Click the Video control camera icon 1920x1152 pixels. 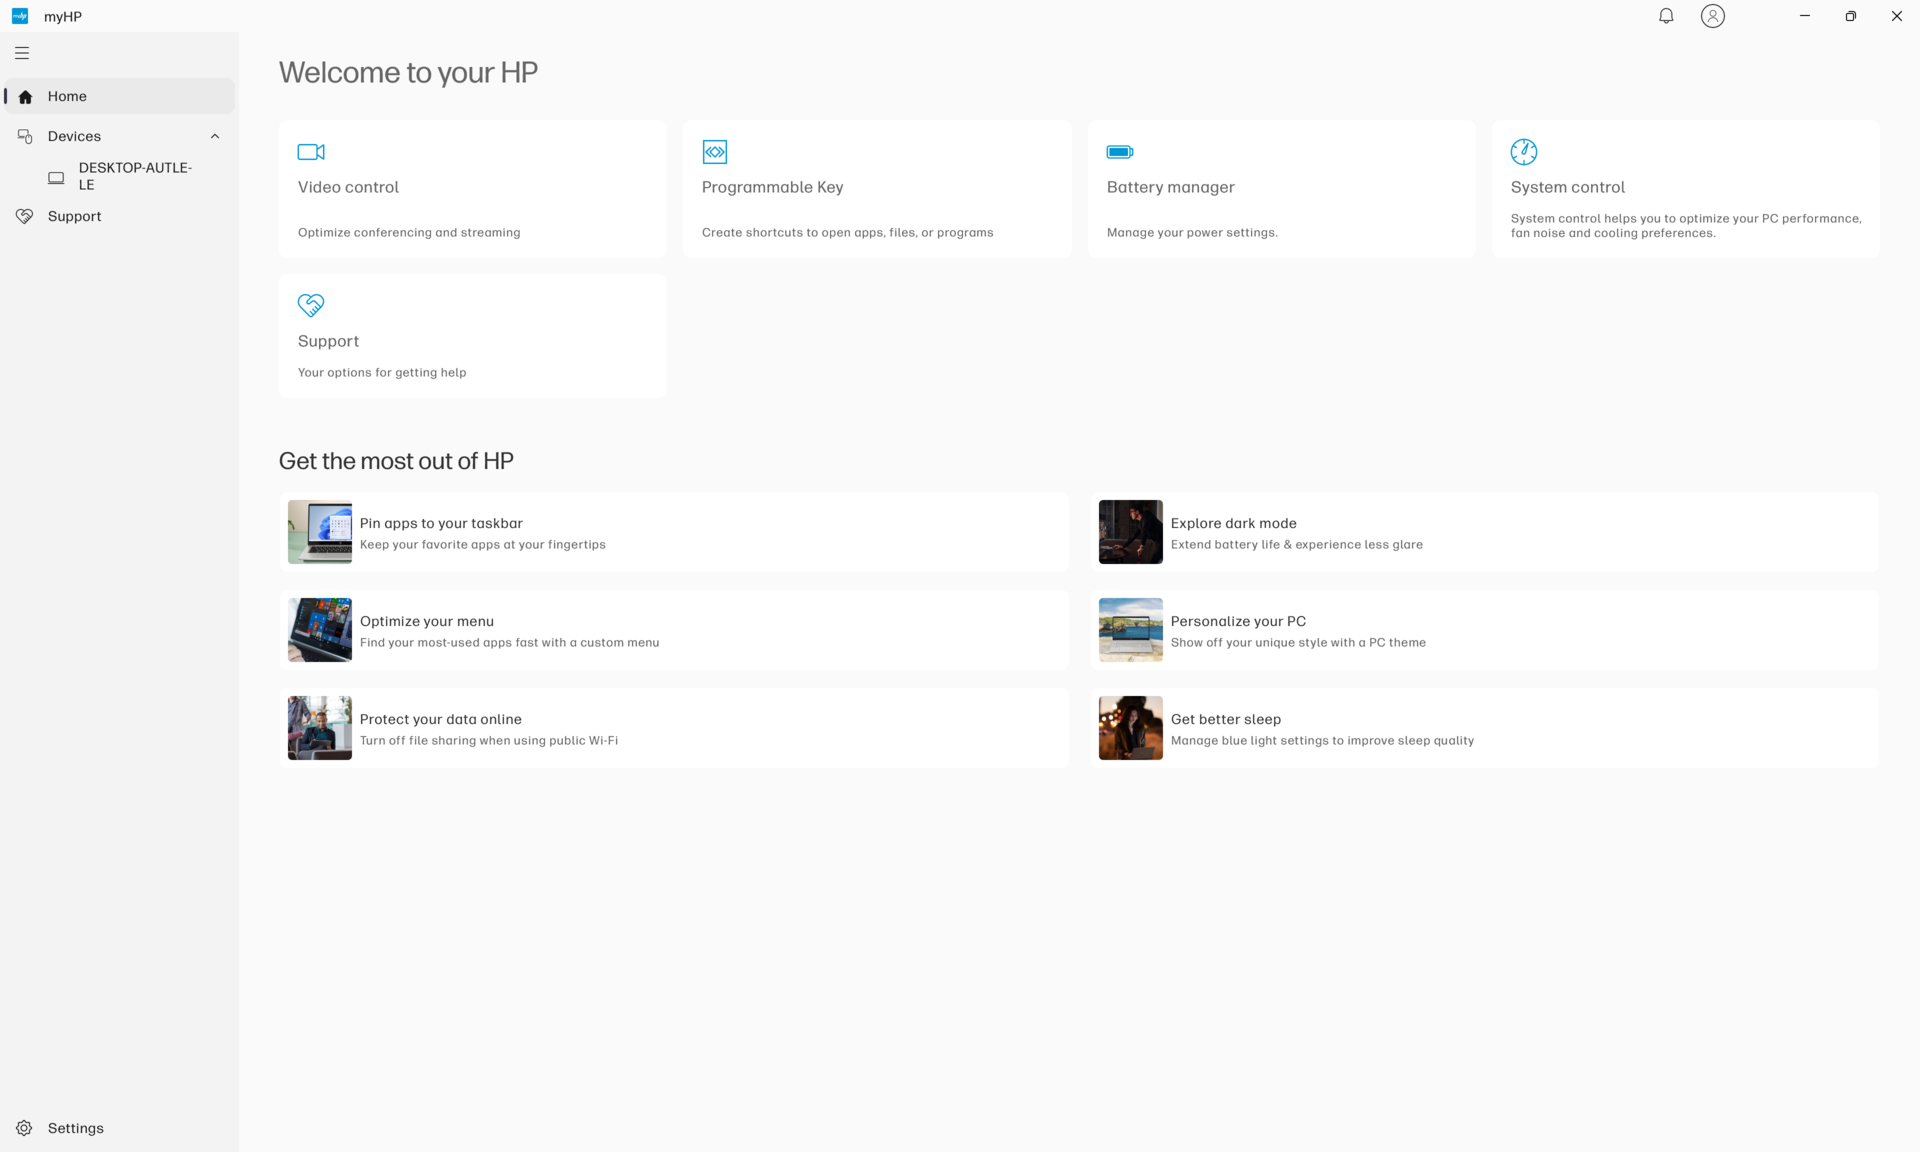pos(311,152)
